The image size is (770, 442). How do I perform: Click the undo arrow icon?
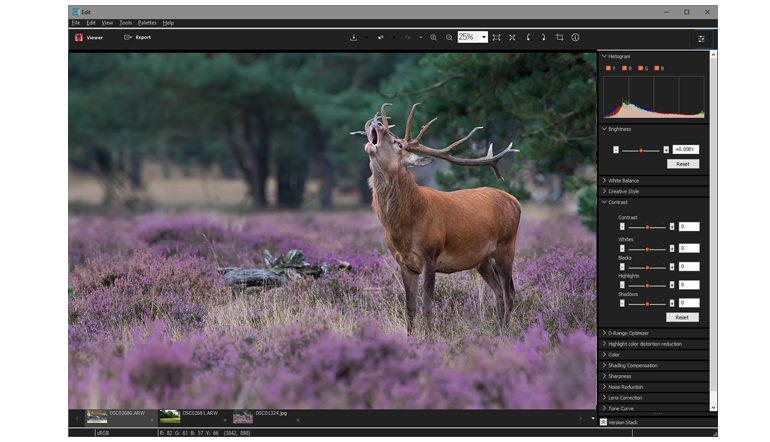(381, 37)
